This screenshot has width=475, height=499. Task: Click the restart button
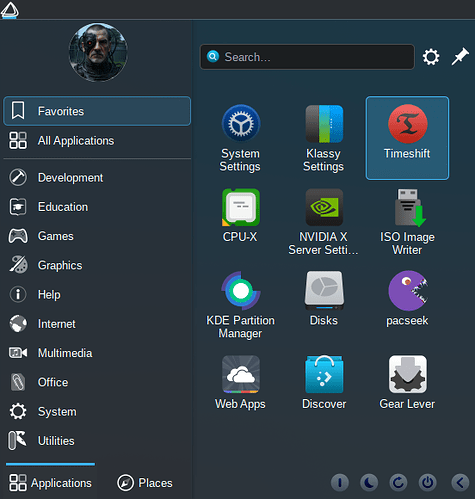pos(398,482)
